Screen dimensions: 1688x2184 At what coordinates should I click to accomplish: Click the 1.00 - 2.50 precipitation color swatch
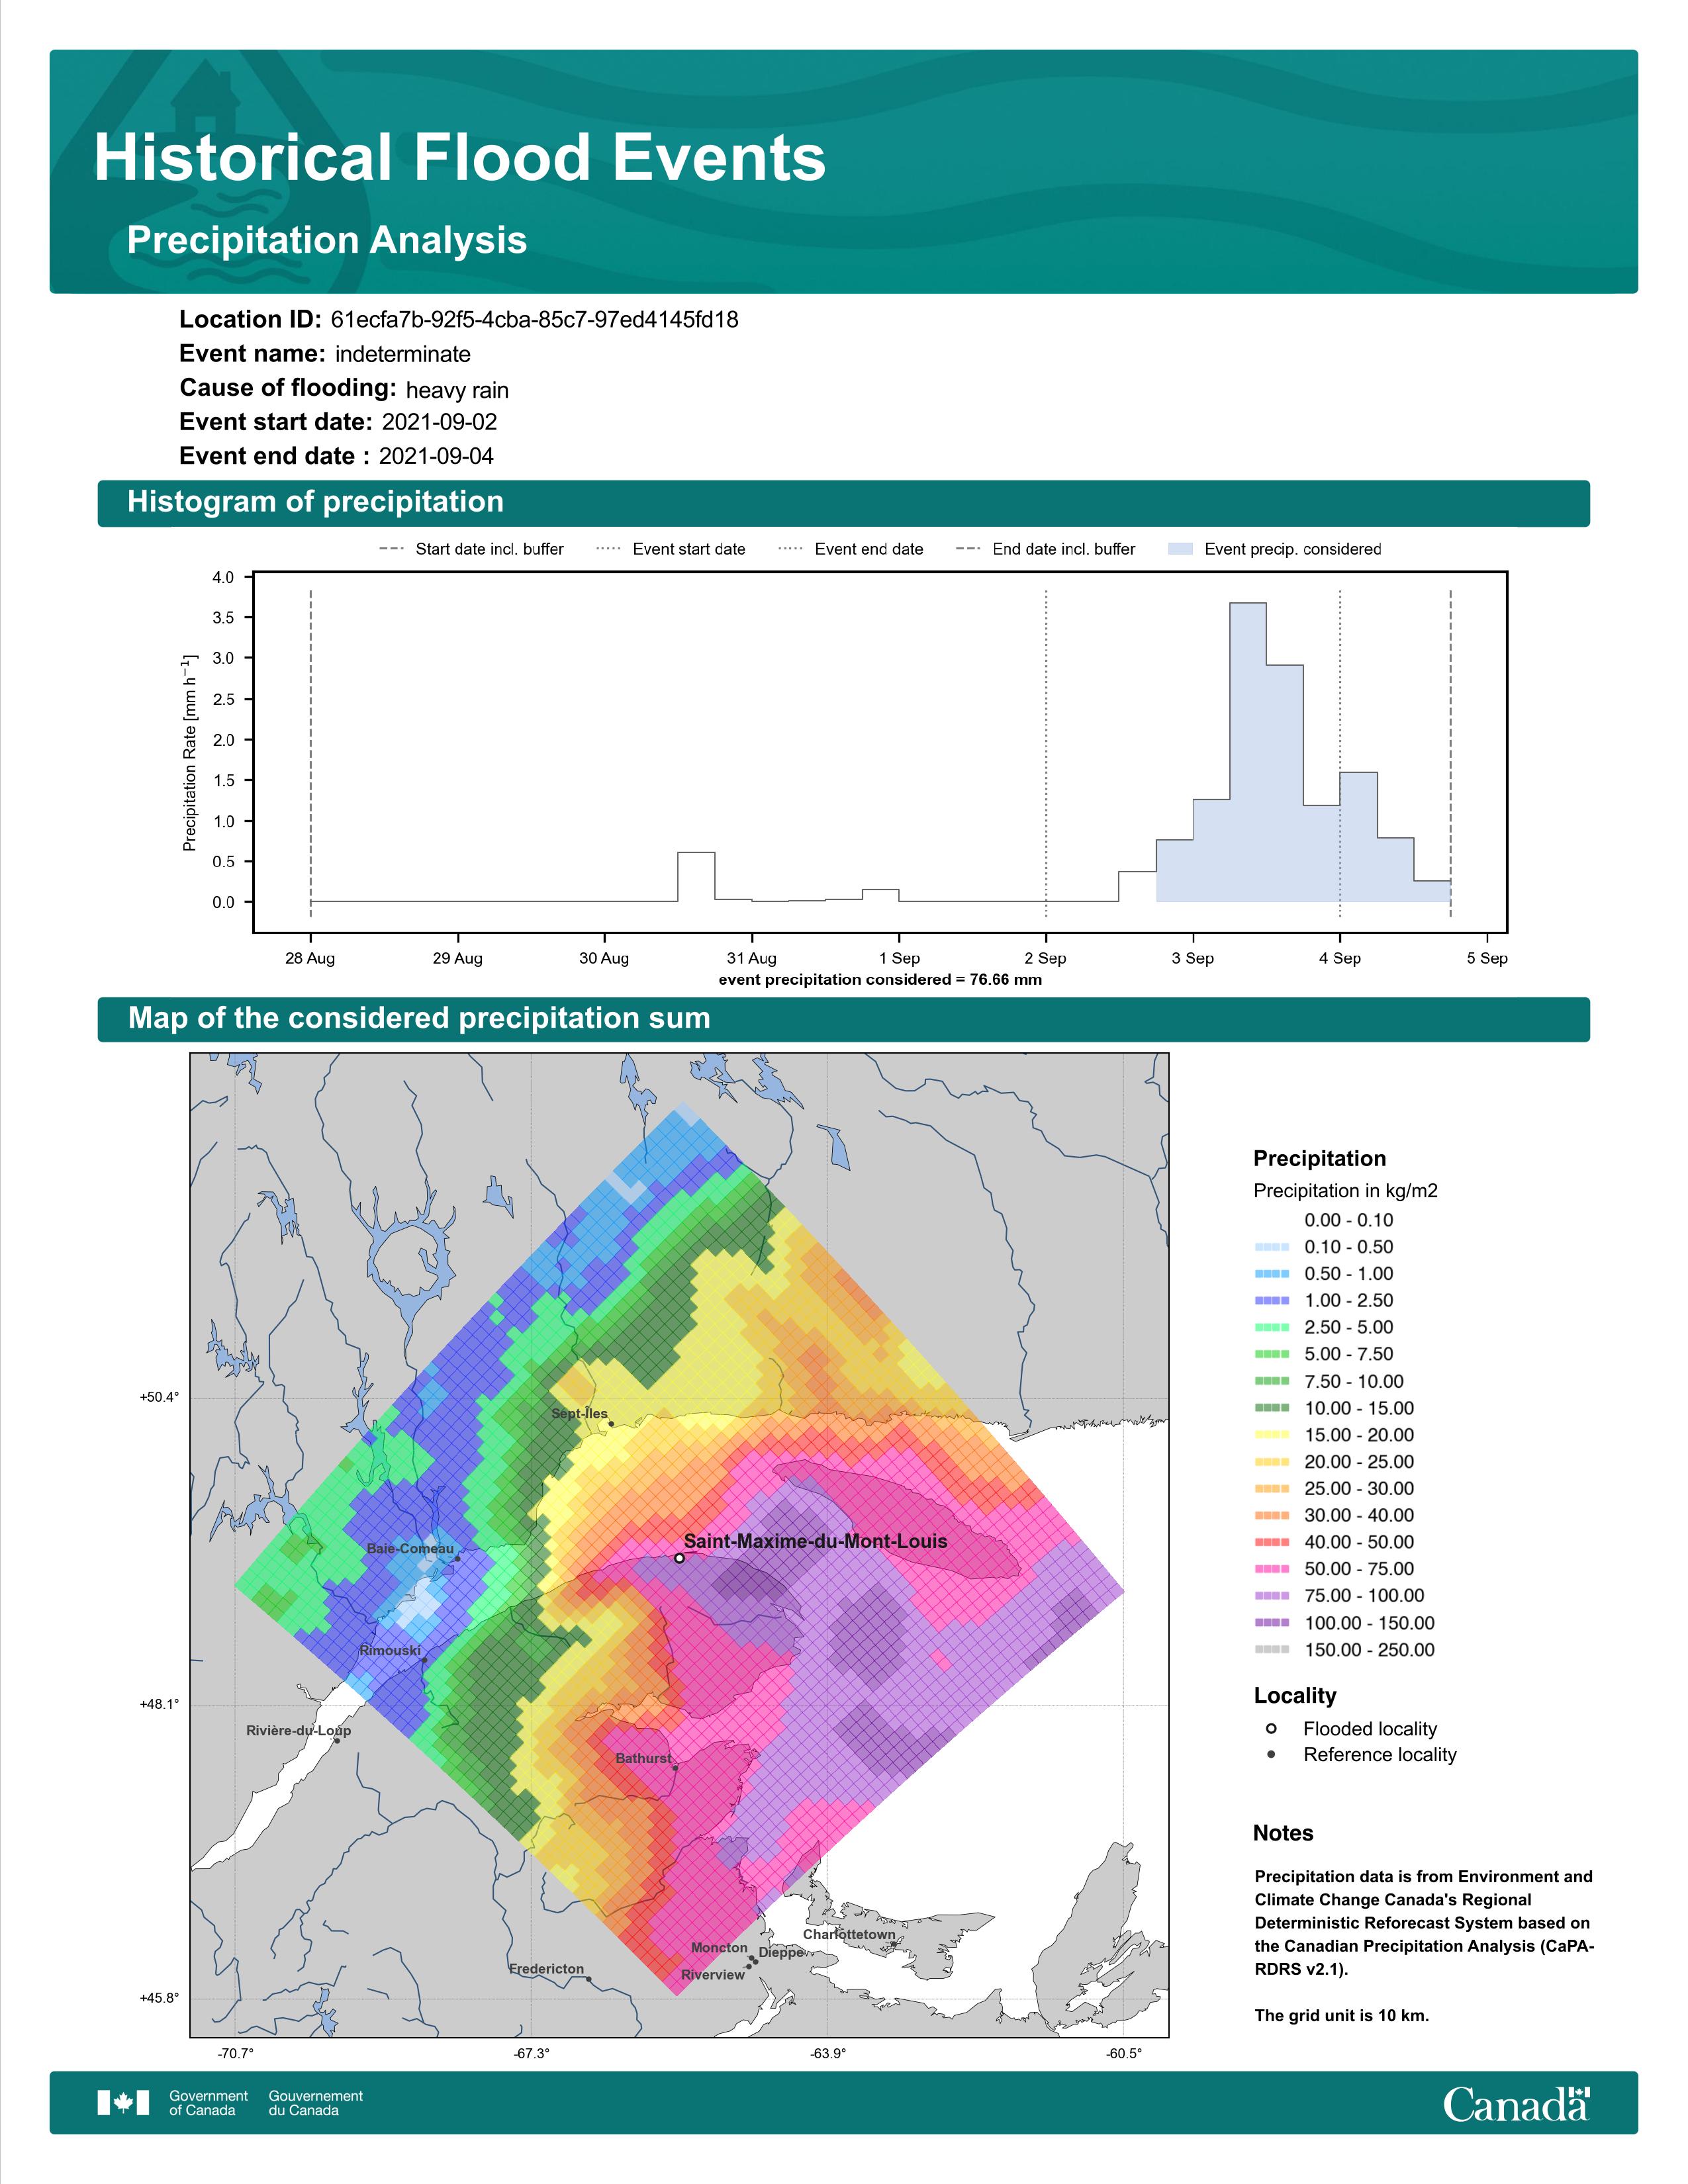[1271, 1301]
